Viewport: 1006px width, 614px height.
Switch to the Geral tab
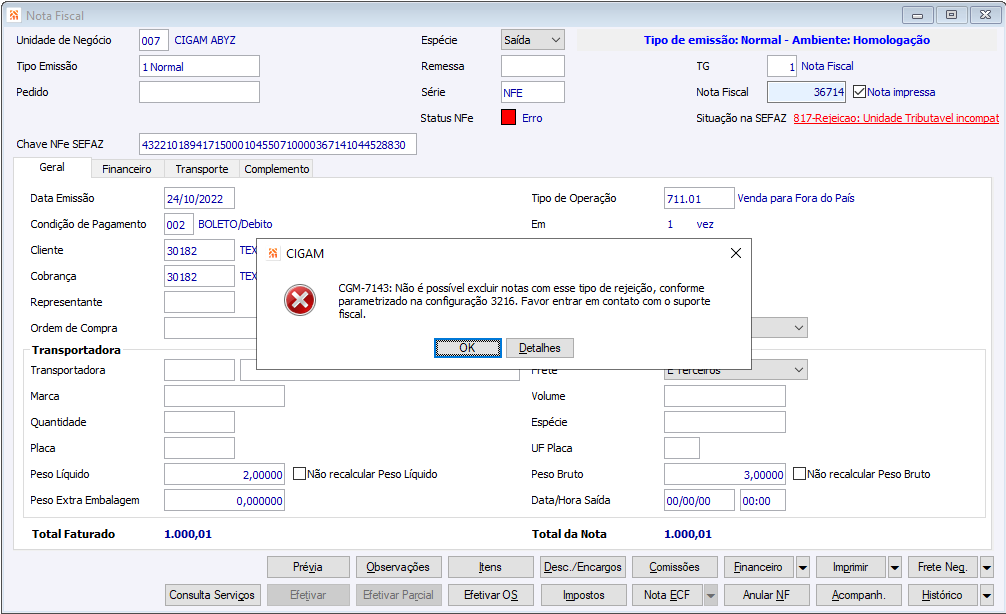pos(52,167)
